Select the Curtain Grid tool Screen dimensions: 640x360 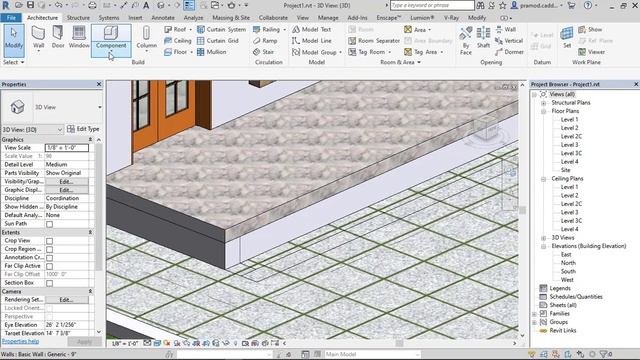point(218,40)
